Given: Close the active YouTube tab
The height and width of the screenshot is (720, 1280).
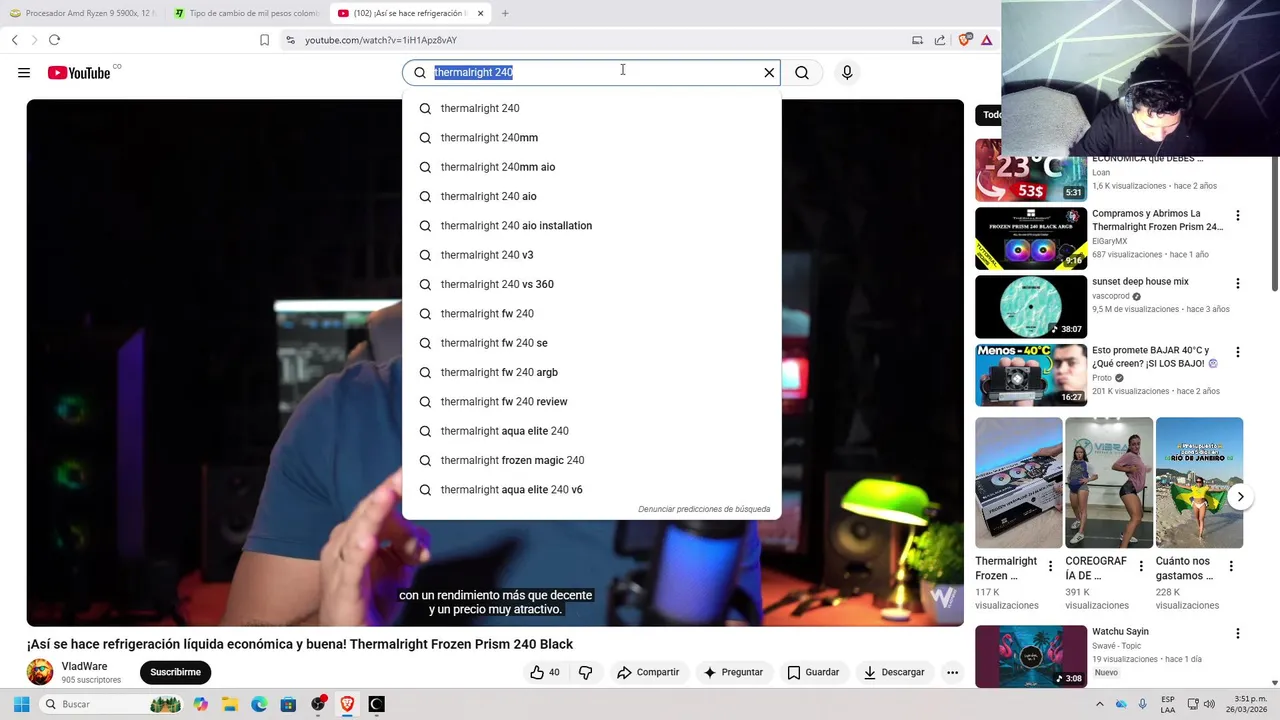Looking at the screenshot, I should click(x=480, y=13).
